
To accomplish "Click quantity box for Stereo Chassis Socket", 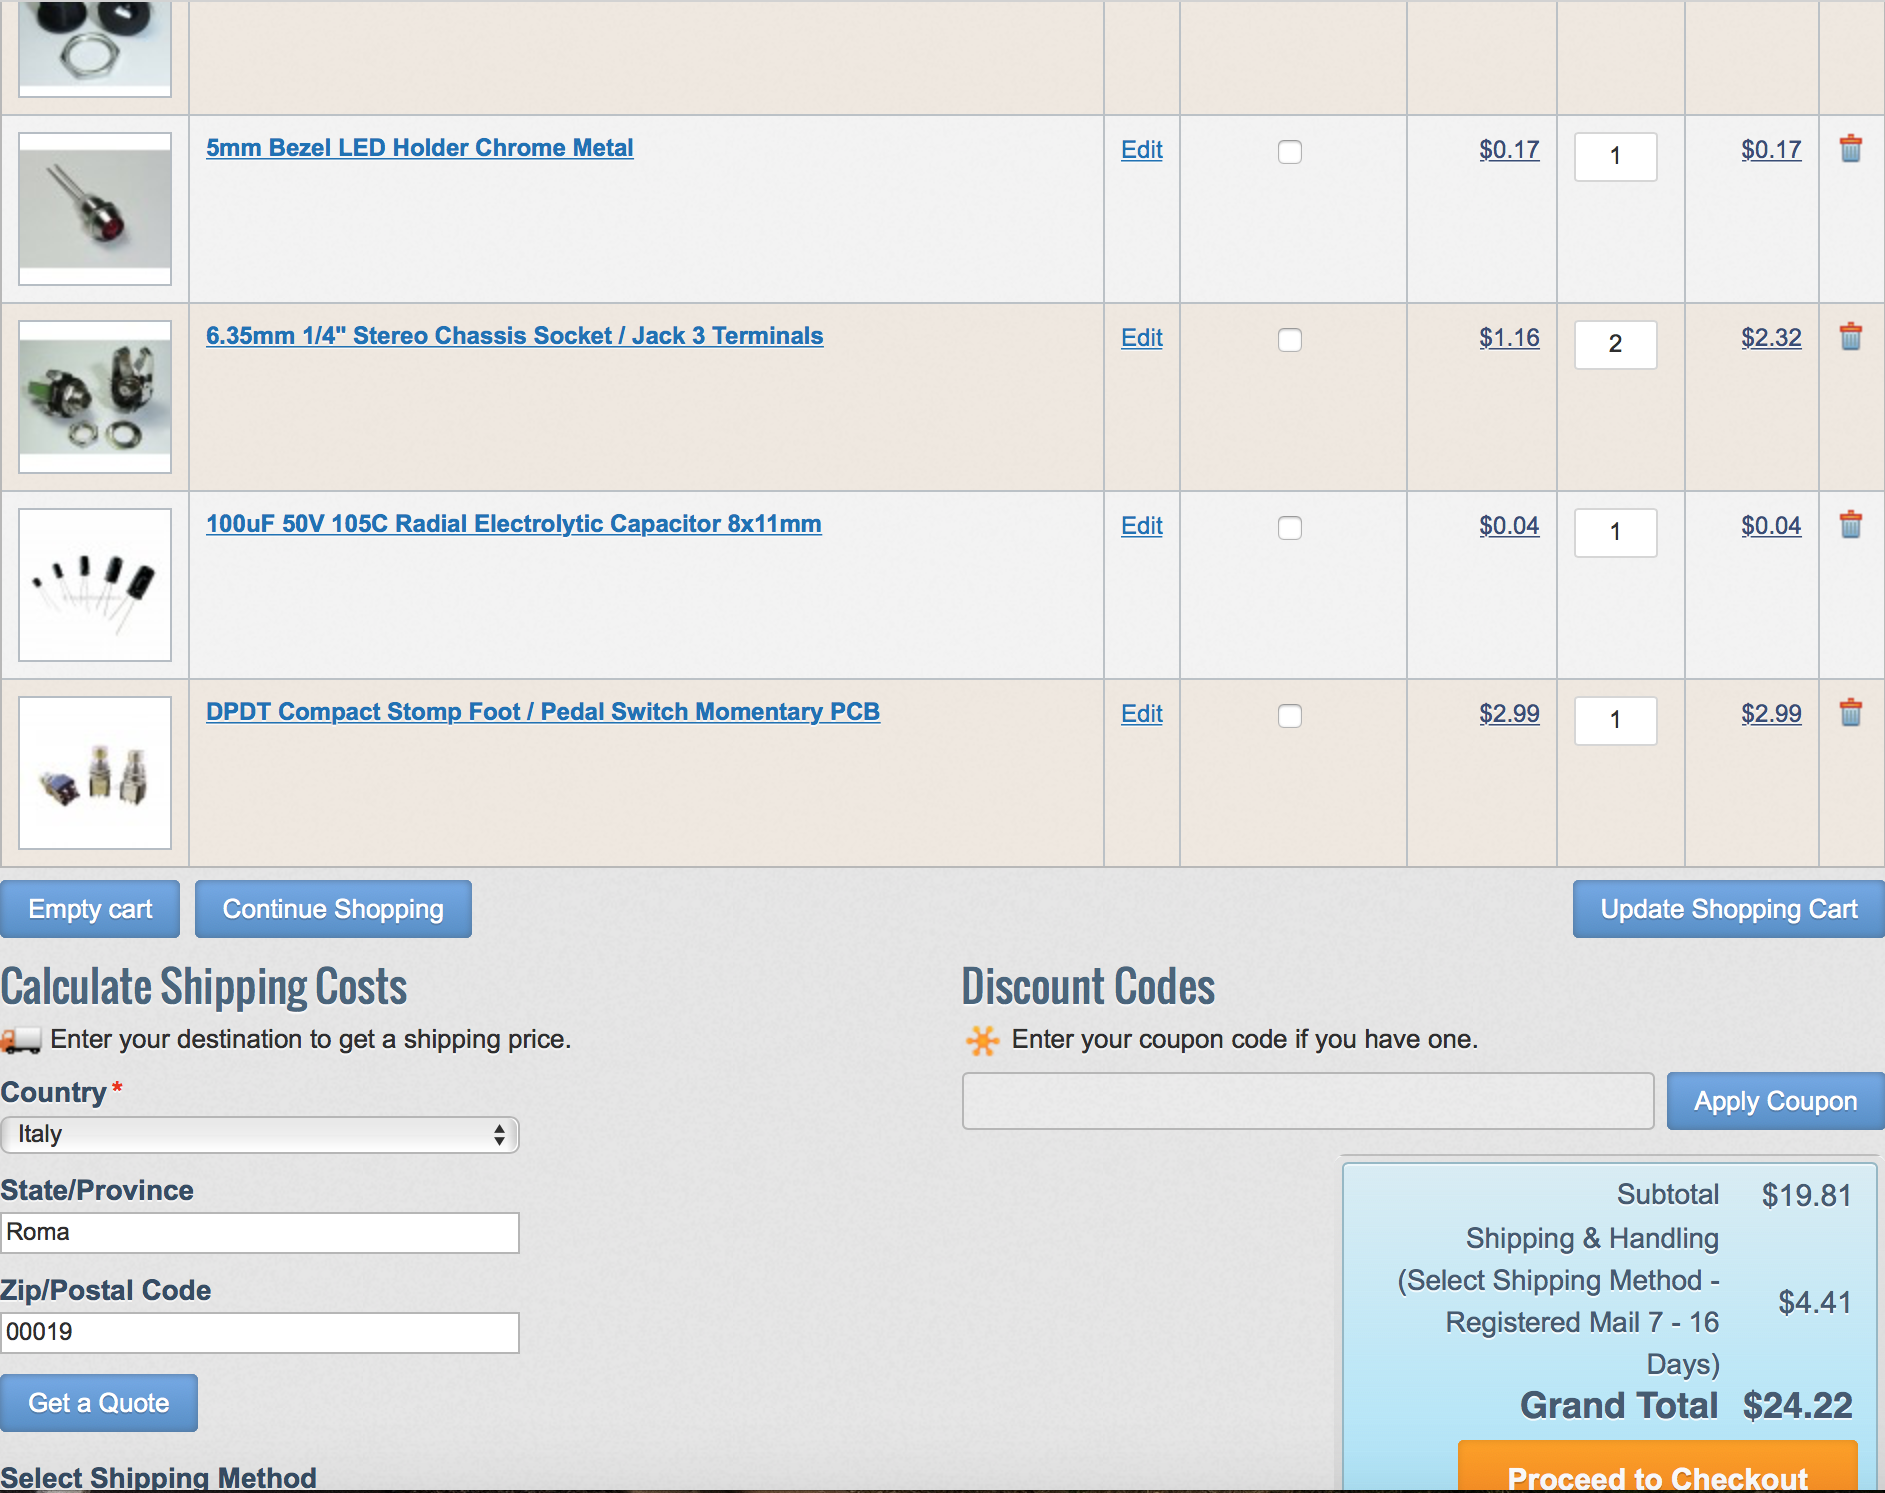I will [x=1615, y=344].
